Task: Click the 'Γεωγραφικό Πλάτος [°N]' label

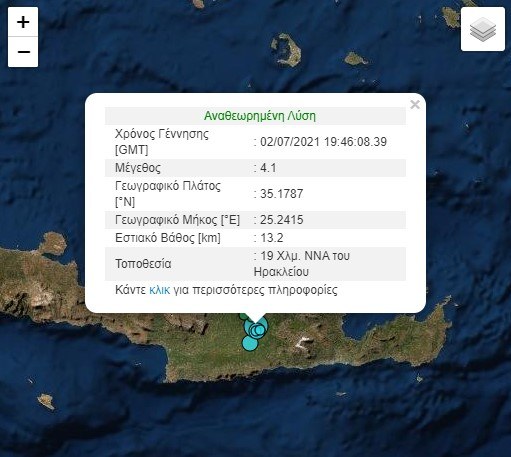Action: click(168, 194)
